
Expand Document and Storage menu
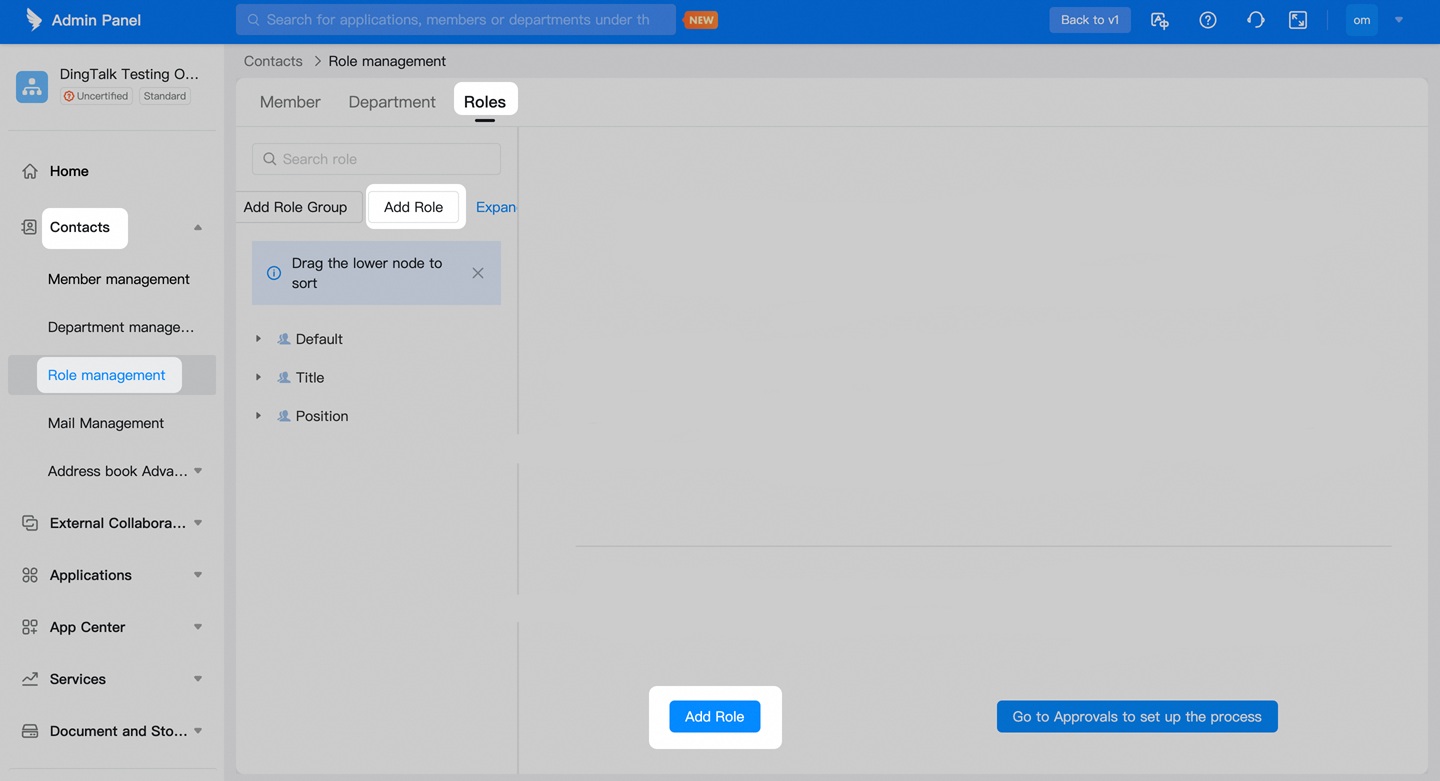198,731
